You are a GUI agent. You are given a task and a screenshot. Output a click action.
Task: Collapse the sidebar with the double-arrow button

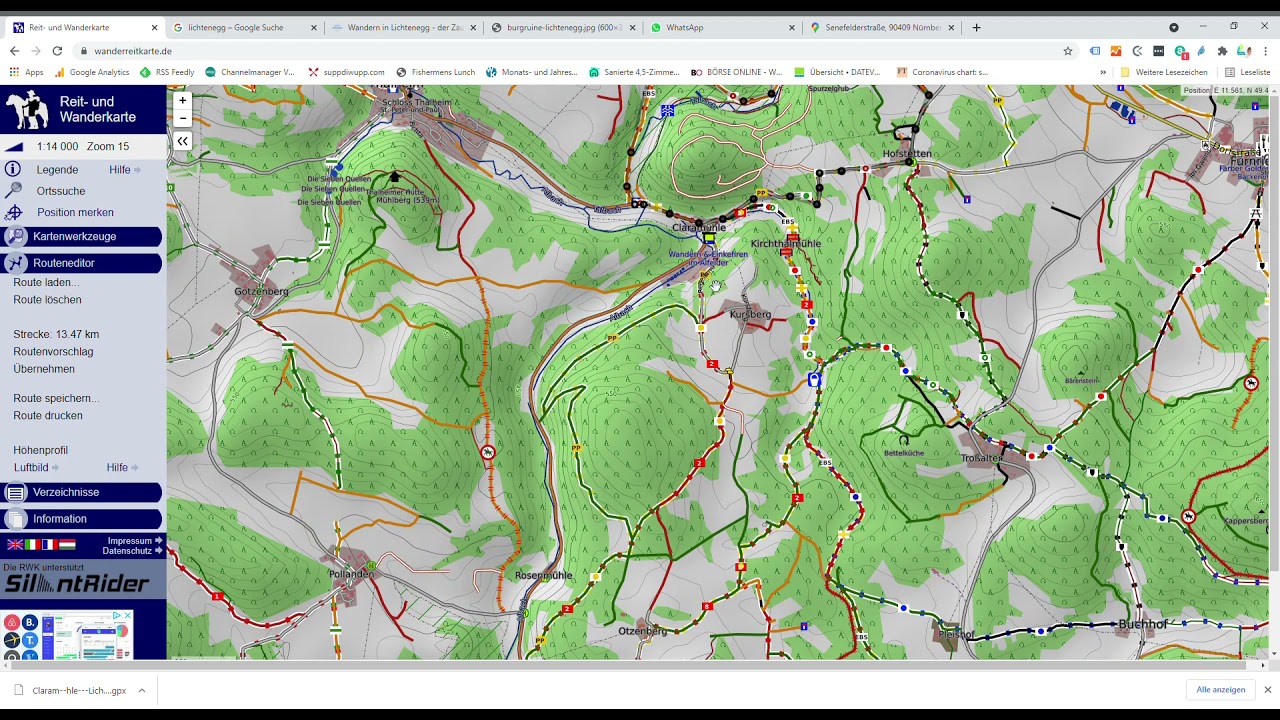(x=182, y=142)
